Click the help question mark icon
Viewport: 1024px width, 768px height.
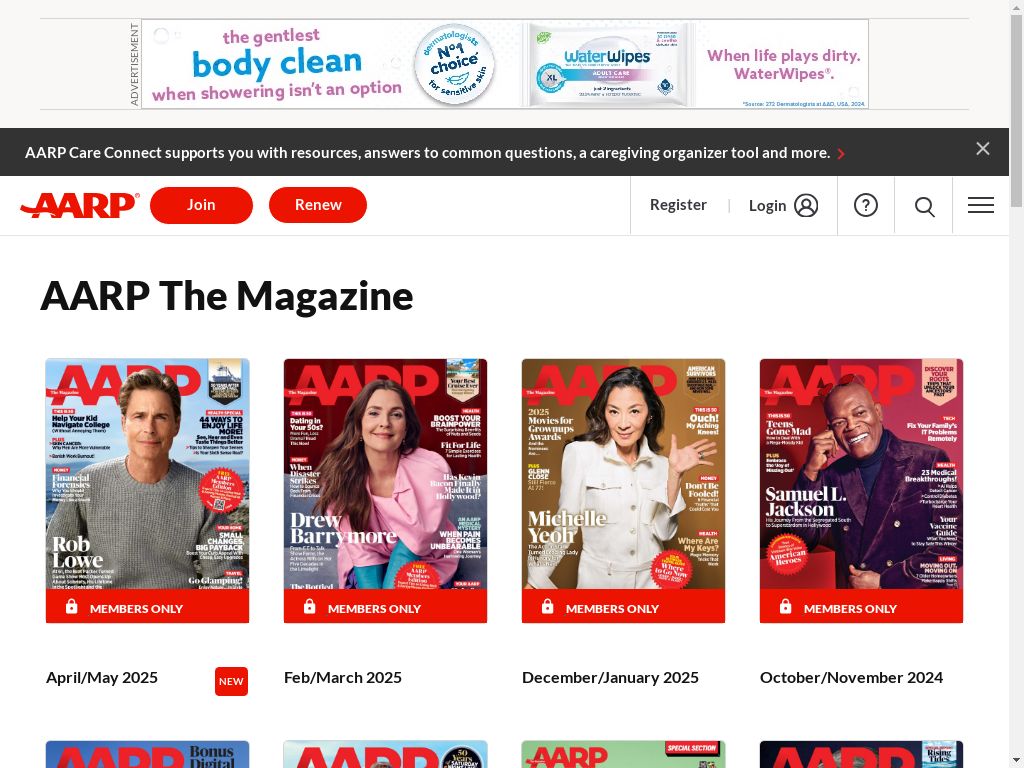(866, 205)
